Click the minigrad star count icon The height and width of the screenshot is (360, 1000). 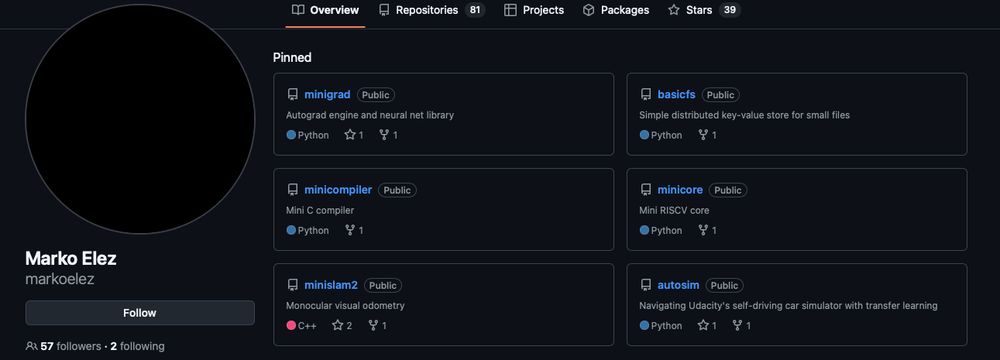coord(350,135)
